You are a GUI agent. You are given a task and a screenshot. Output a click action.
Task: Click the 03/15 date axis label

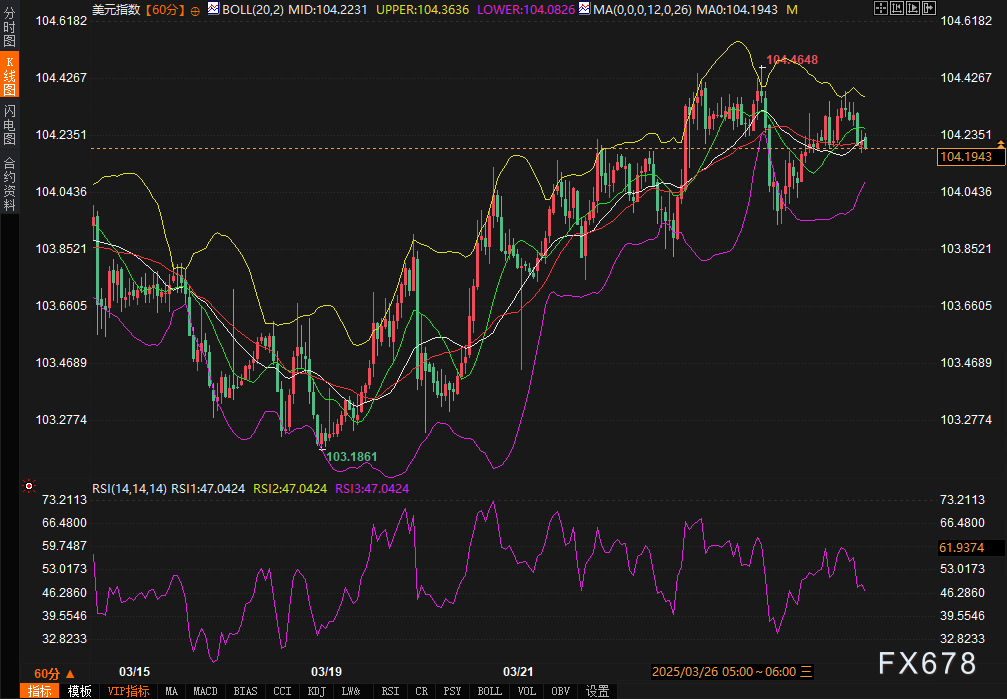pos(135,672)
